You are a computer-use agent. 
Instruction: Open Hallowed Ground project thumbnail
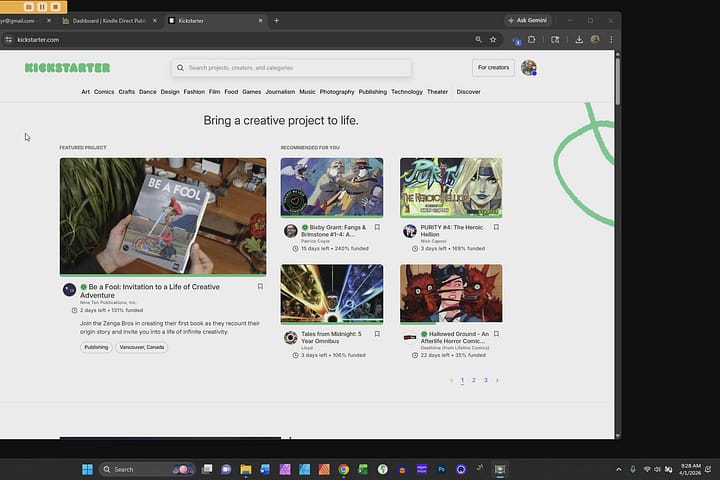(x=451, y=294)
